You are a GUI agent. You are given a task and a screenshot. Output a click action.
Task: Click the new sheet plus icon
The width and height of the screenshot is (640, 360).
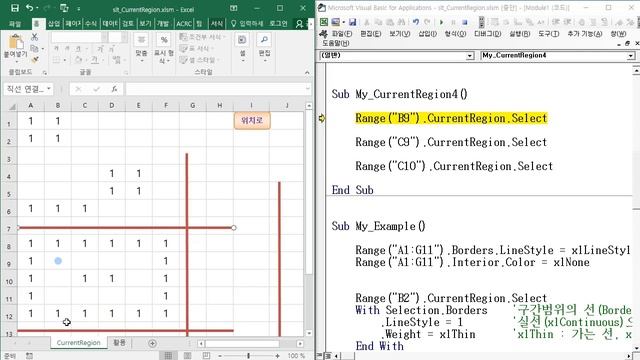point(152,343)
